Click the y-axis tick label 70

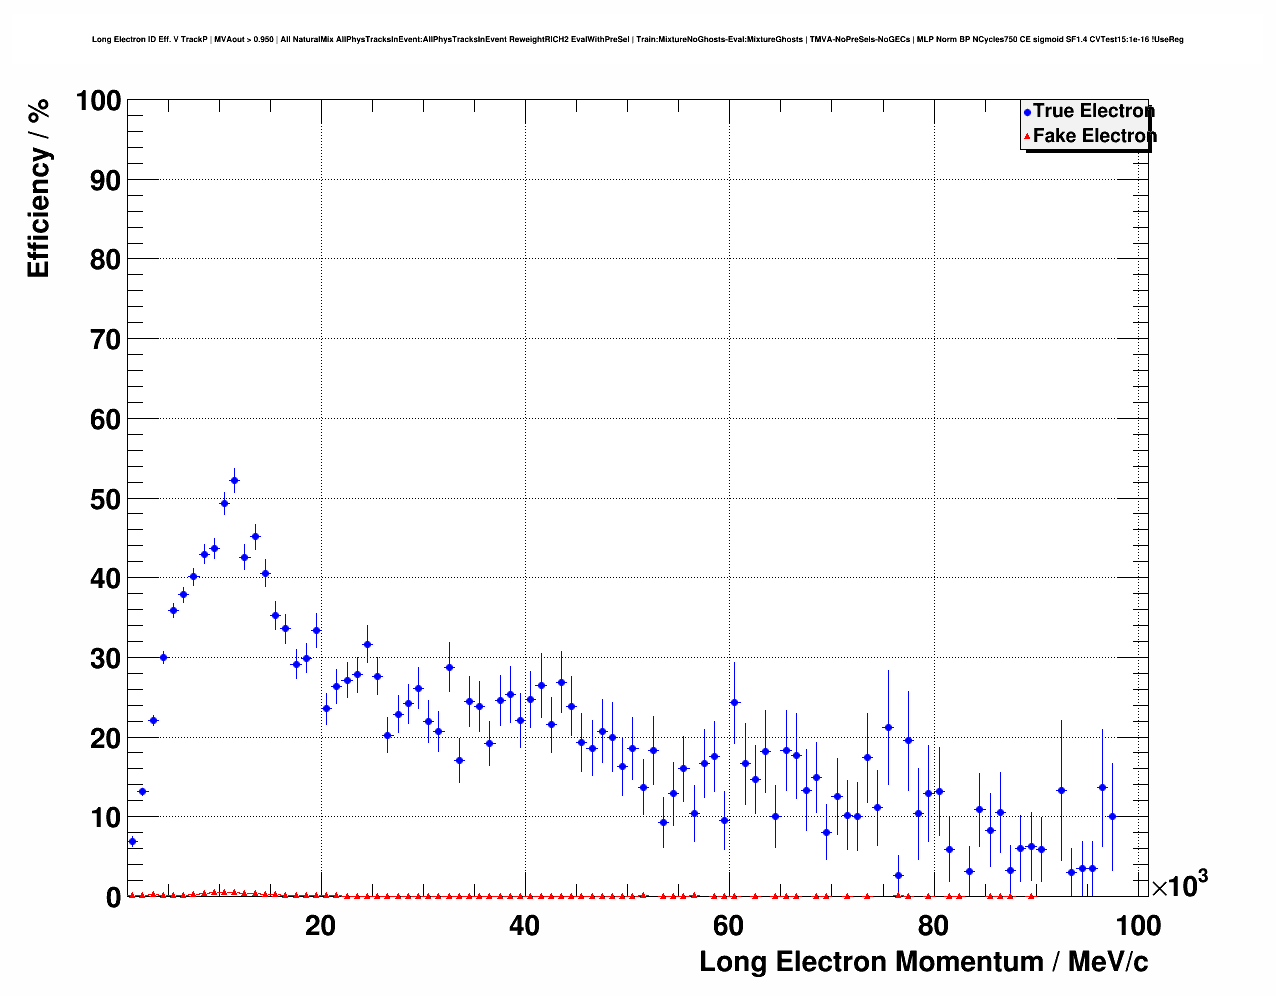pyautogui.click(x=105, y=340)
